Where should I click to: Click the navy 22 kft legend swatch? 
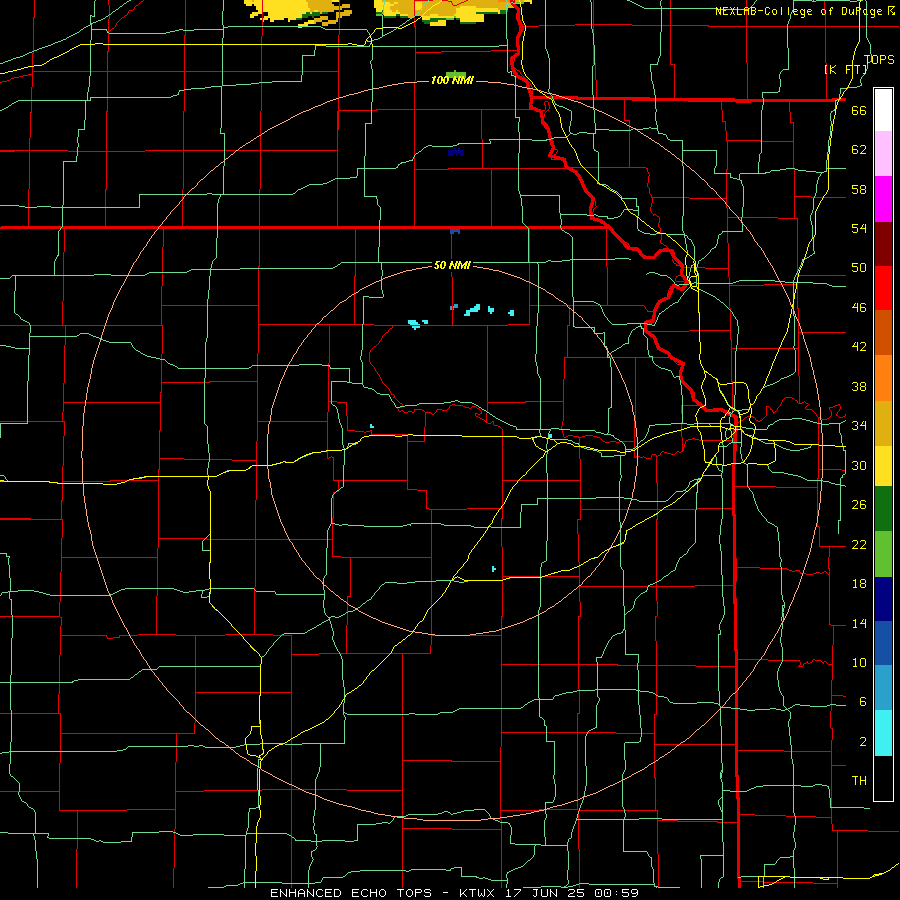pyautogui.click(x=883, y=599)
